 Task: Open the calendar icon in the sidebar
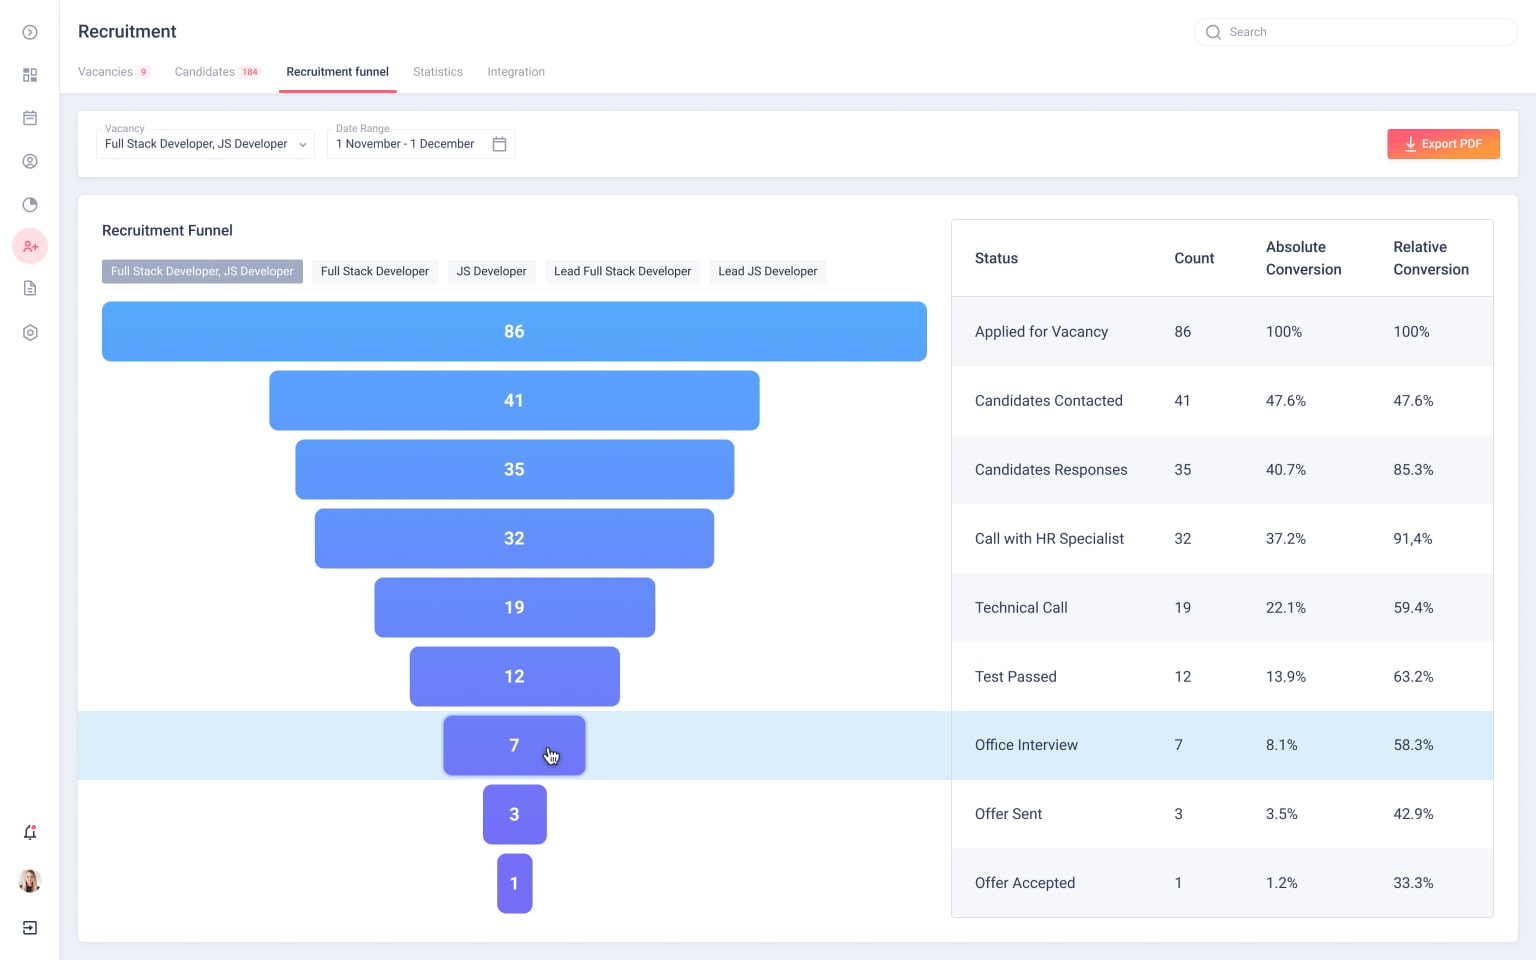30,118
